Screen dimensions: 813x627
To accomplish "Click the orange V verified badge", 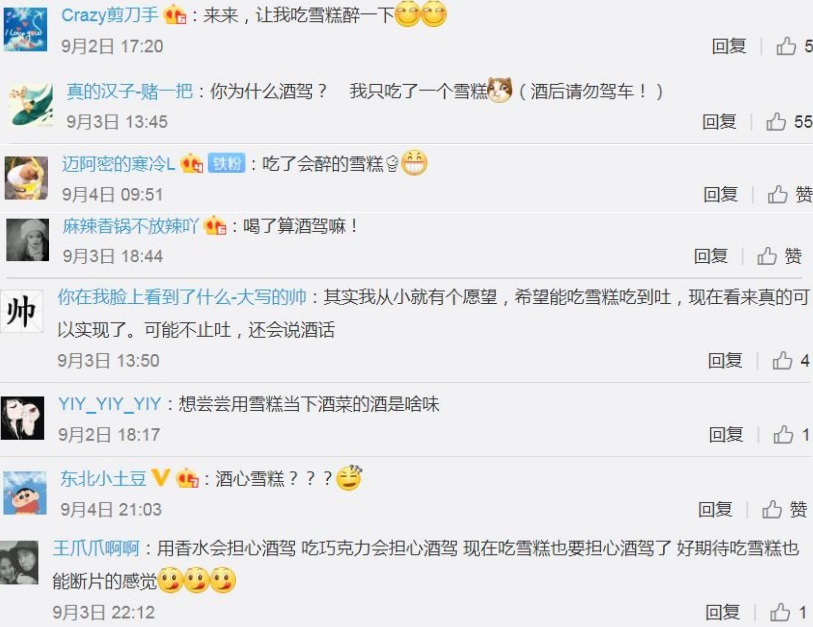I will point(160,477).
